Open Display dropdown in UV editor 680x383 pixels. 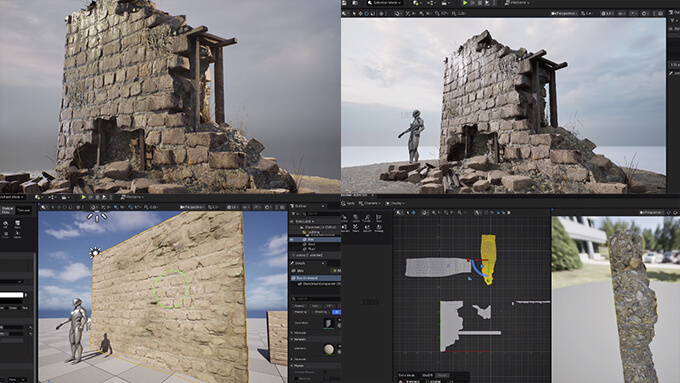pyautogui.click(x=394, y=203)
